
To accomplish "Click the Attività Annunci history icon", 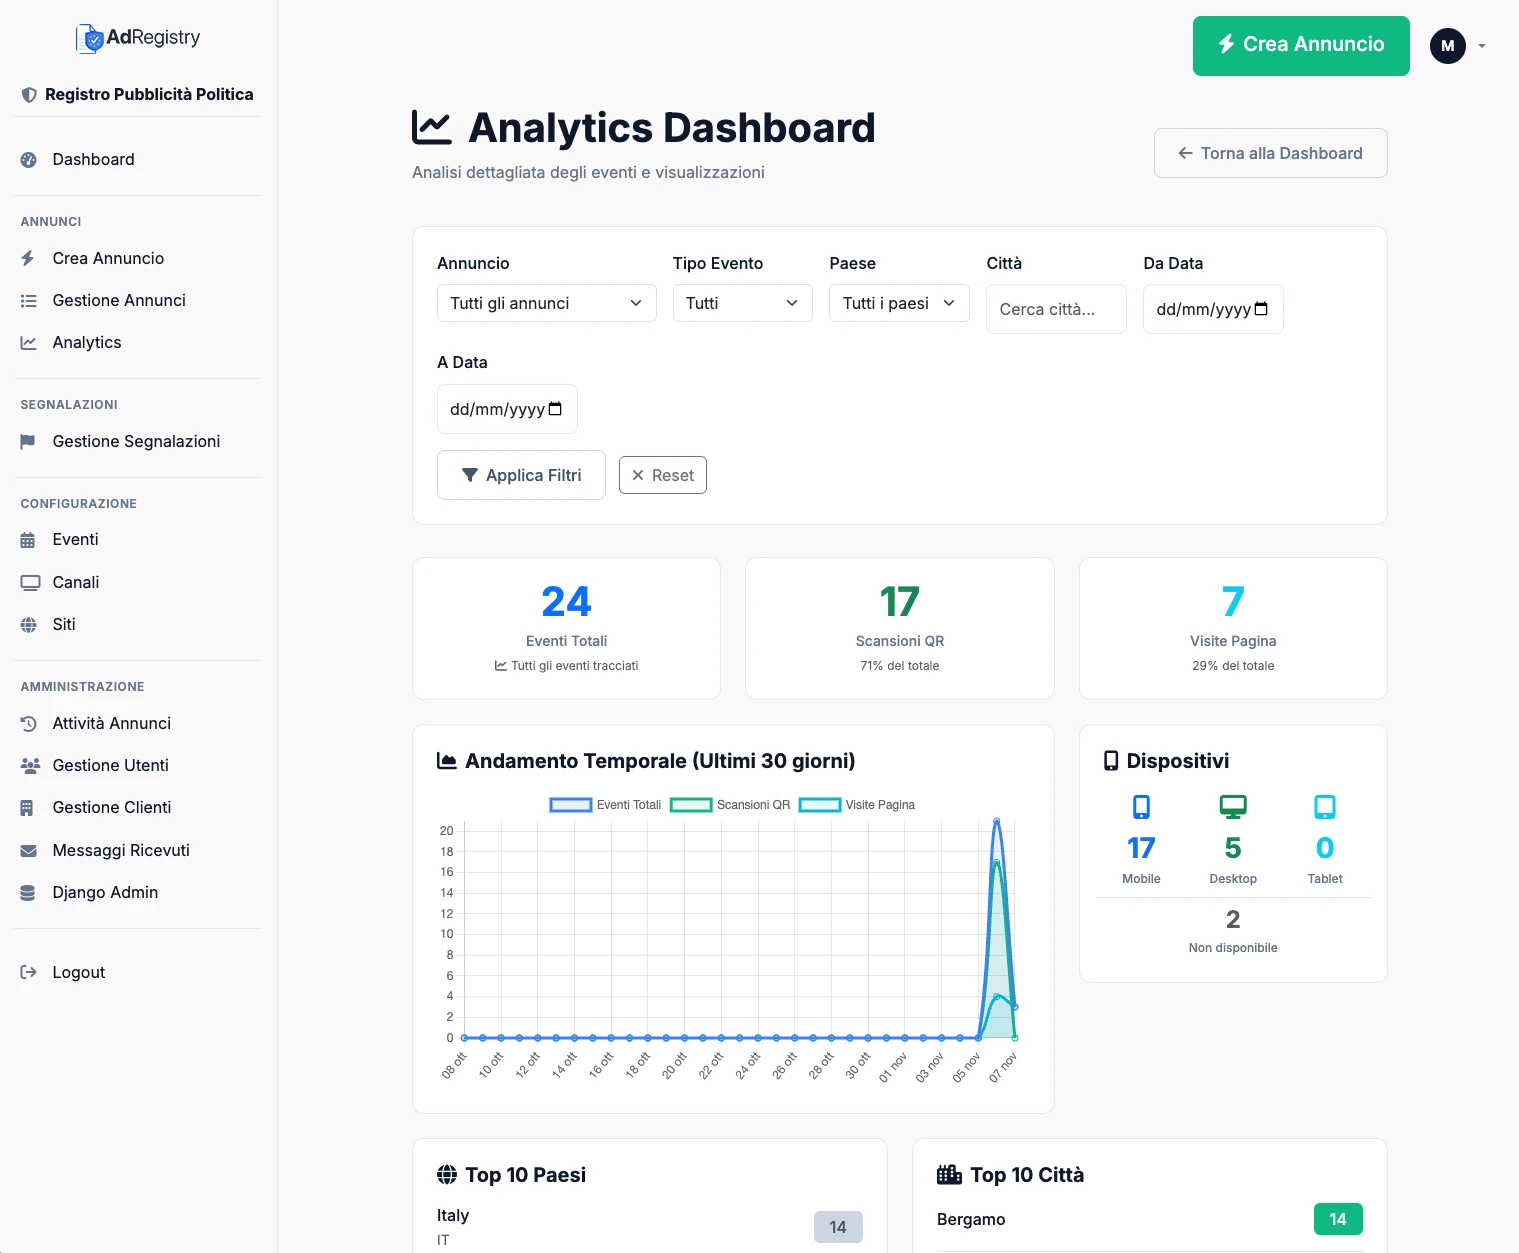I will [x=28, y=723].
